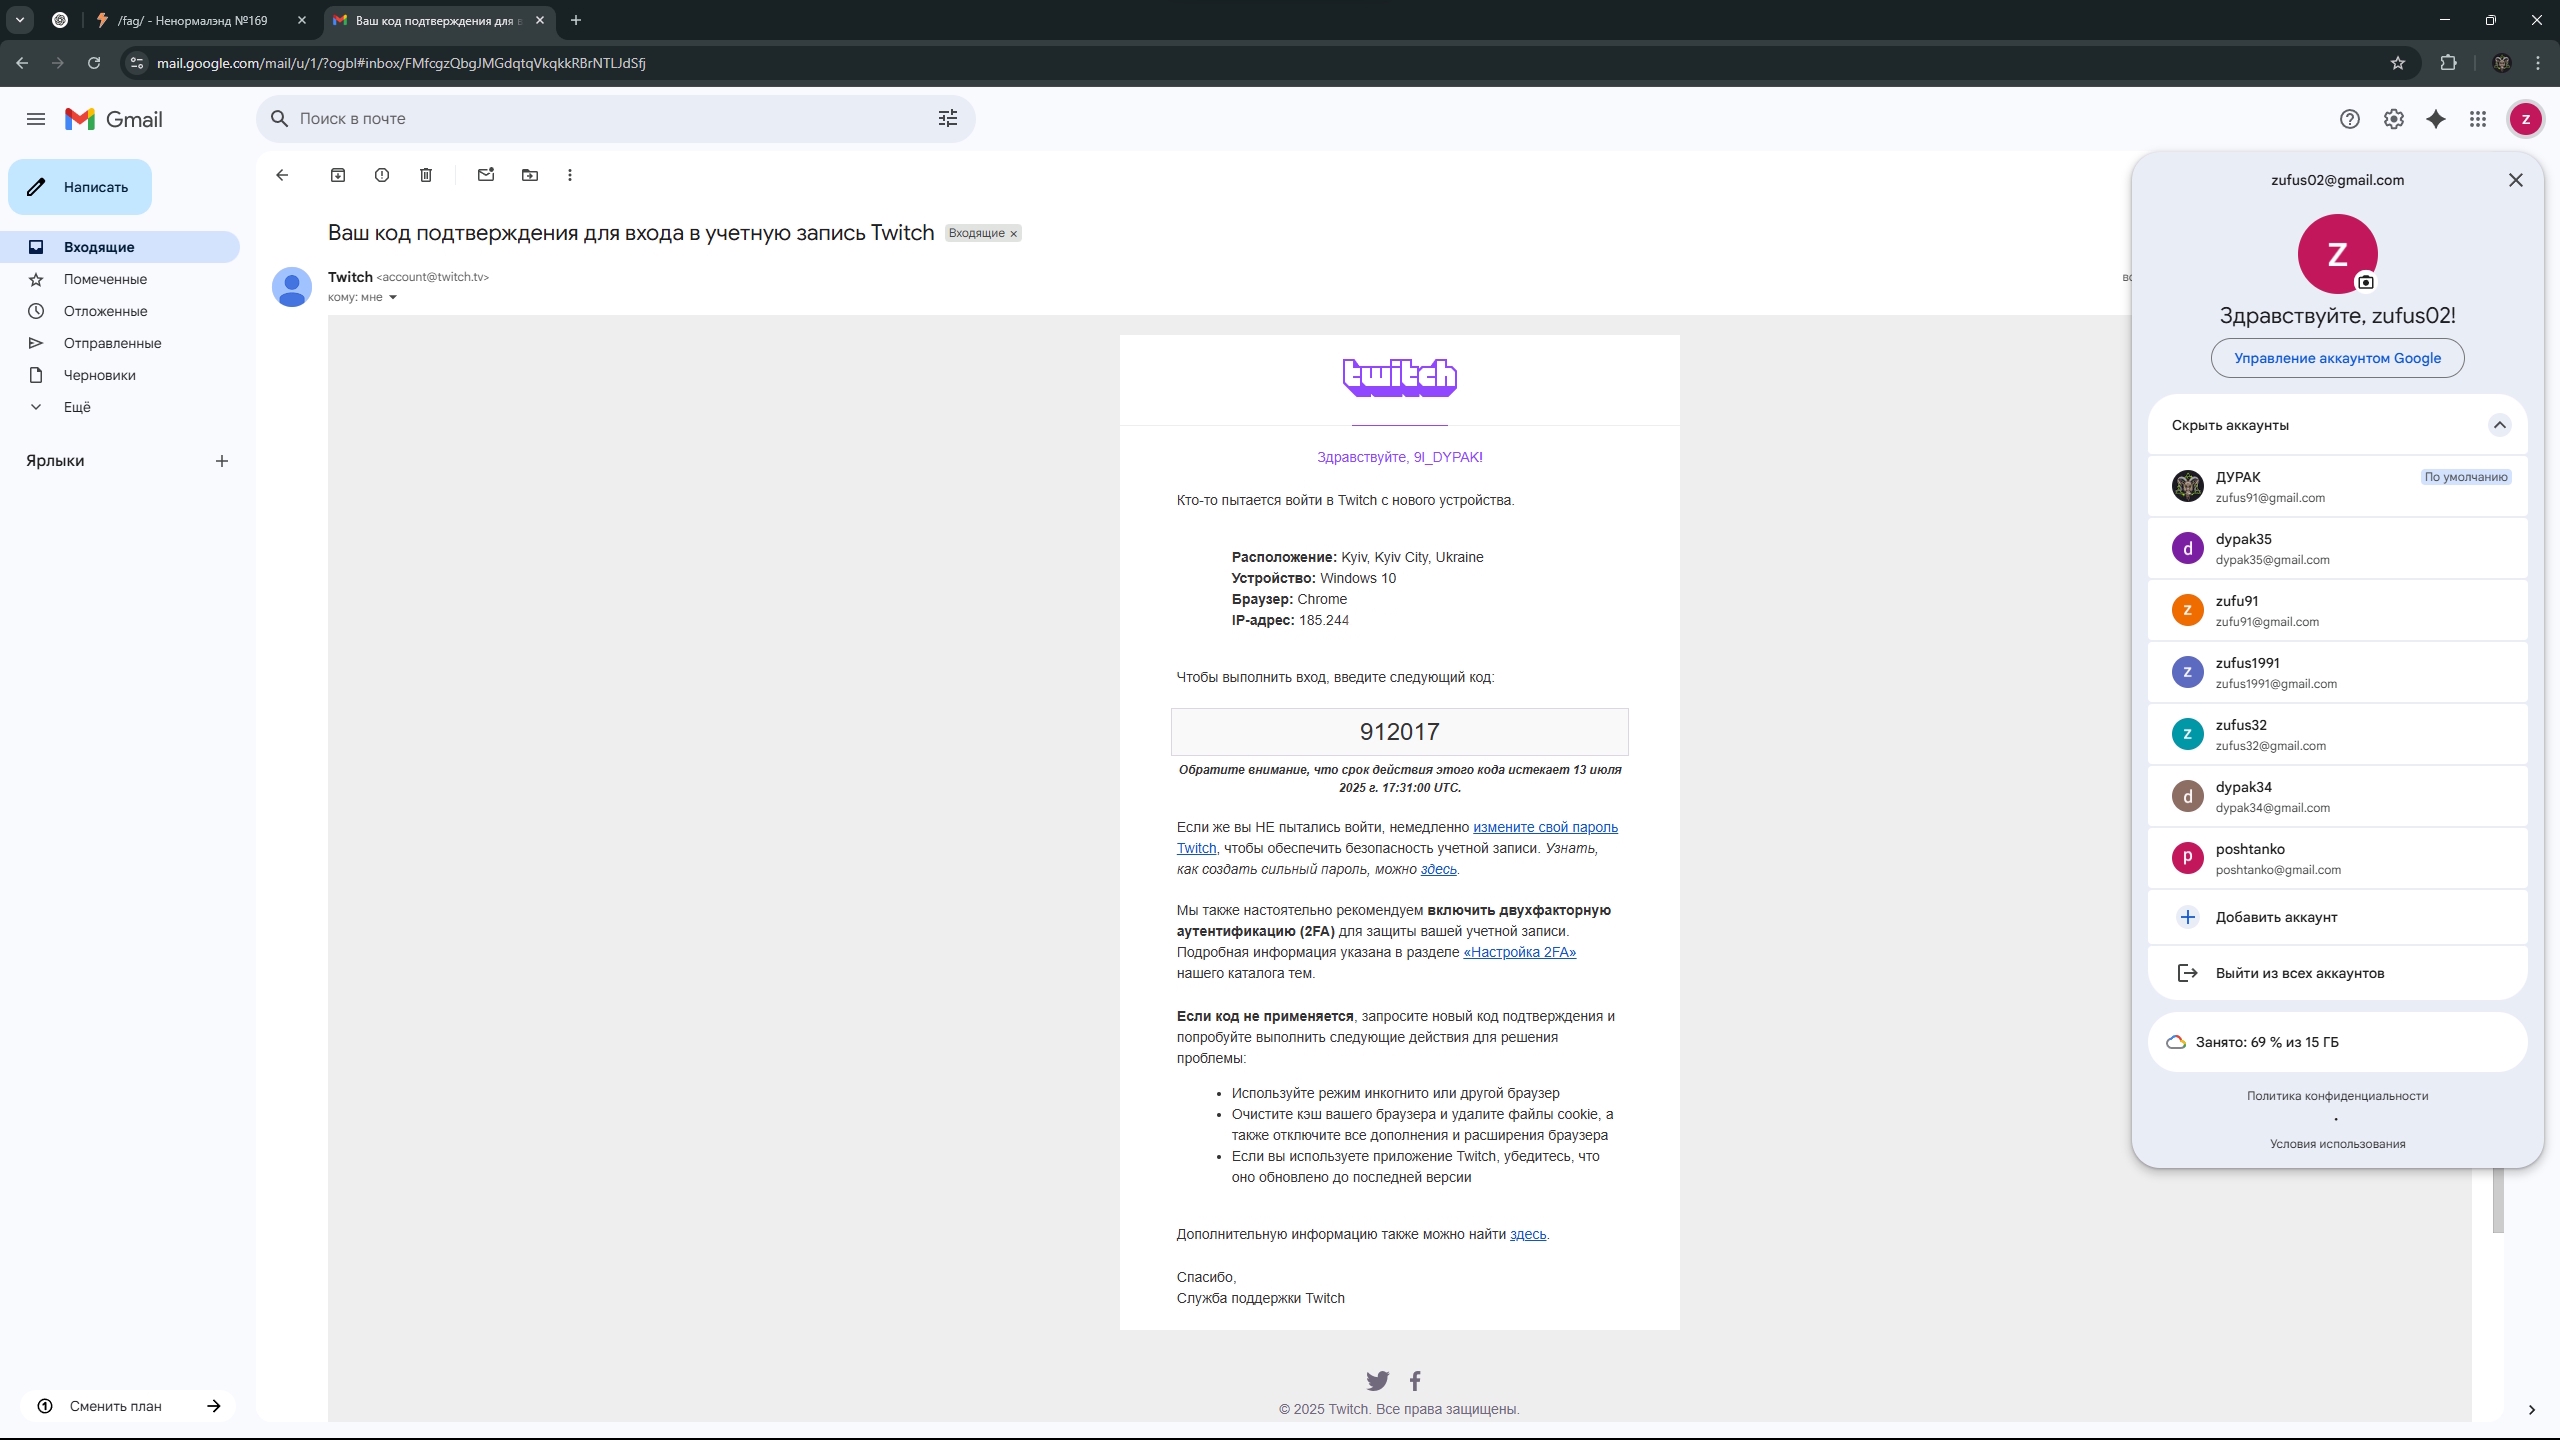Open Входящие folder
Viewport: 2560px width, 1440px height.
pyautogui.click(x=120, y=247)
